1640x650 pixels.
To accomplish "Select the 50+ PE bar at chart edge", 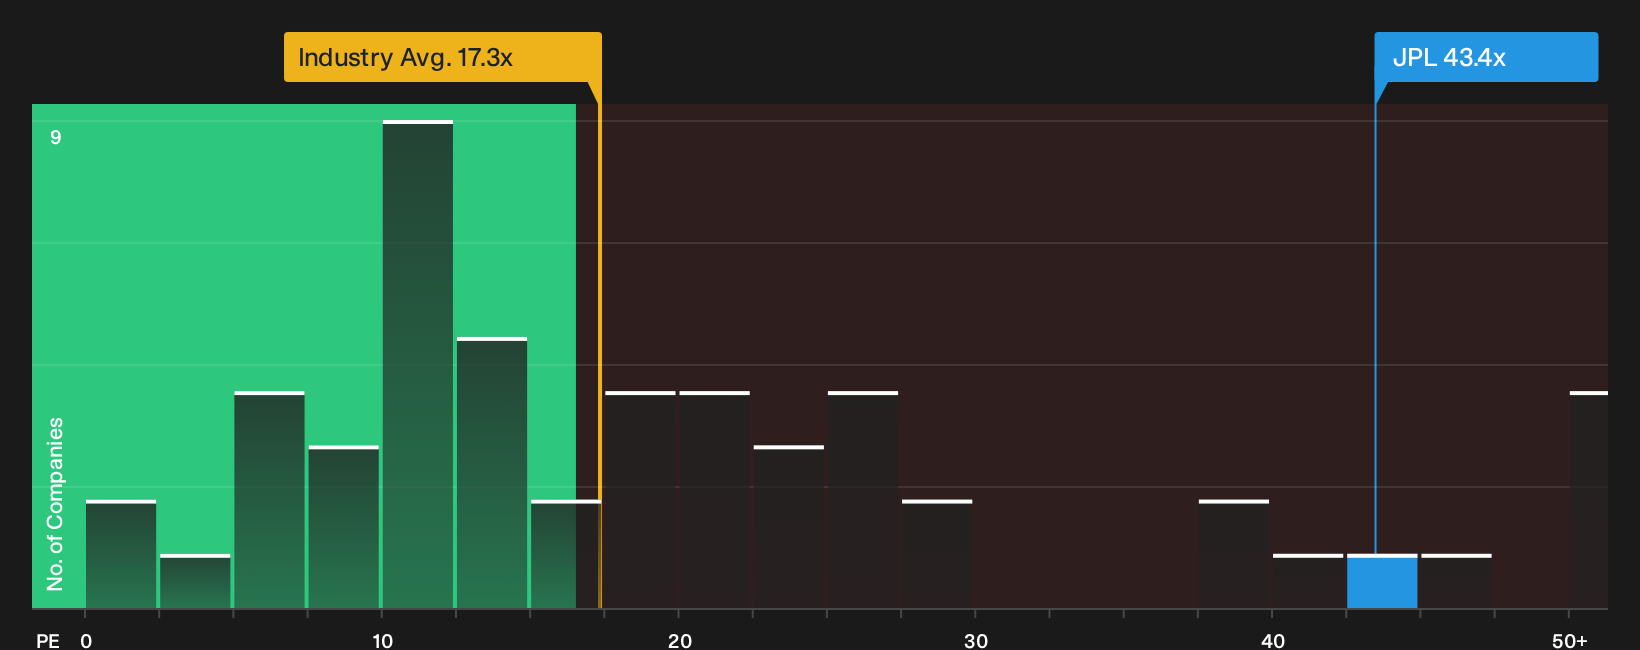I will 1589,500.
